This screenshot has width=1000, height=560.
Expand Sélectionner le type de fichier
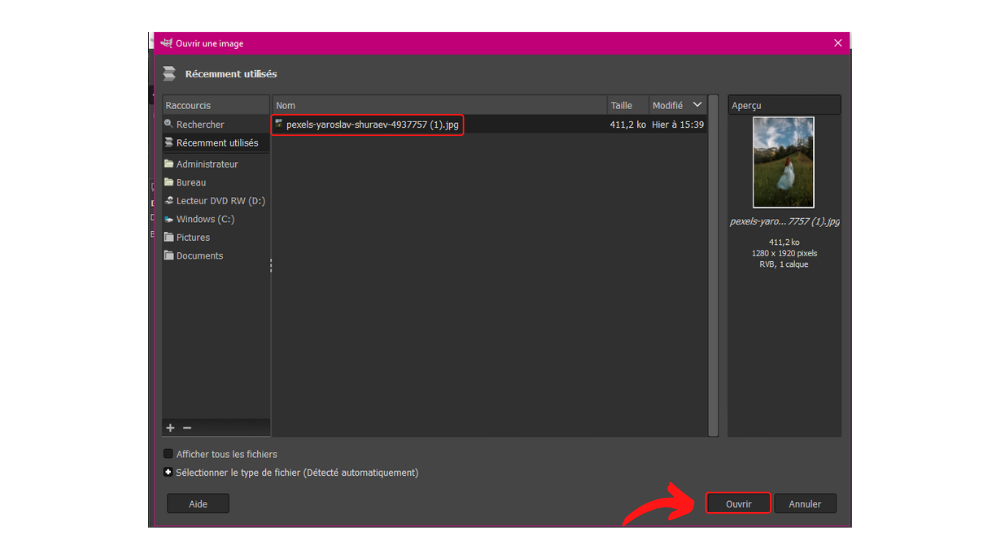(168, 472)
